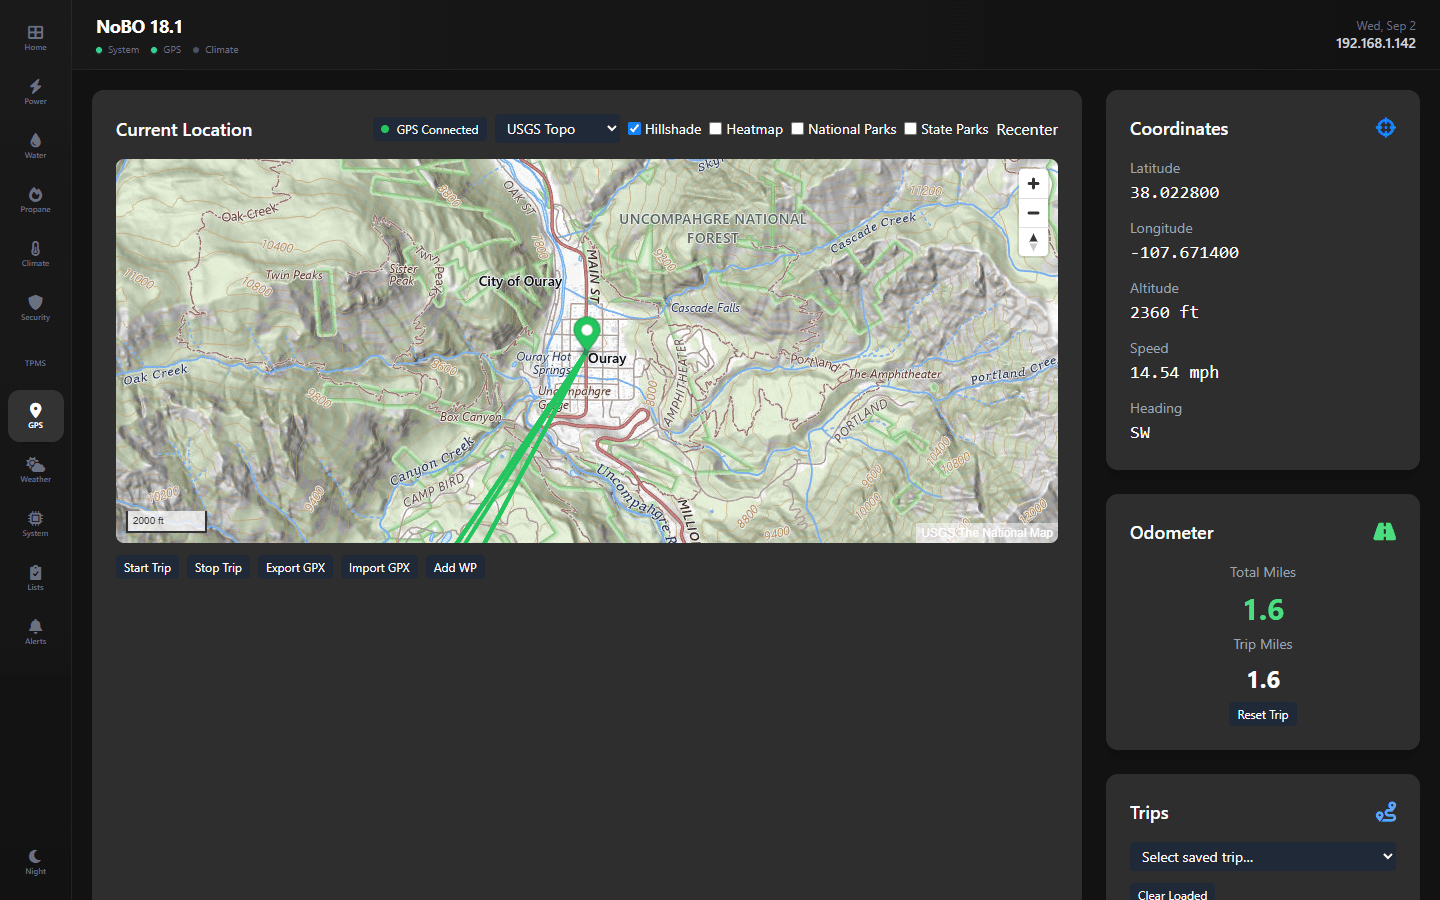Open the Security shield page
Image resolution: width=1440 pixels, height=900 pixels.
pyautogui.click(x=35, y=308)
